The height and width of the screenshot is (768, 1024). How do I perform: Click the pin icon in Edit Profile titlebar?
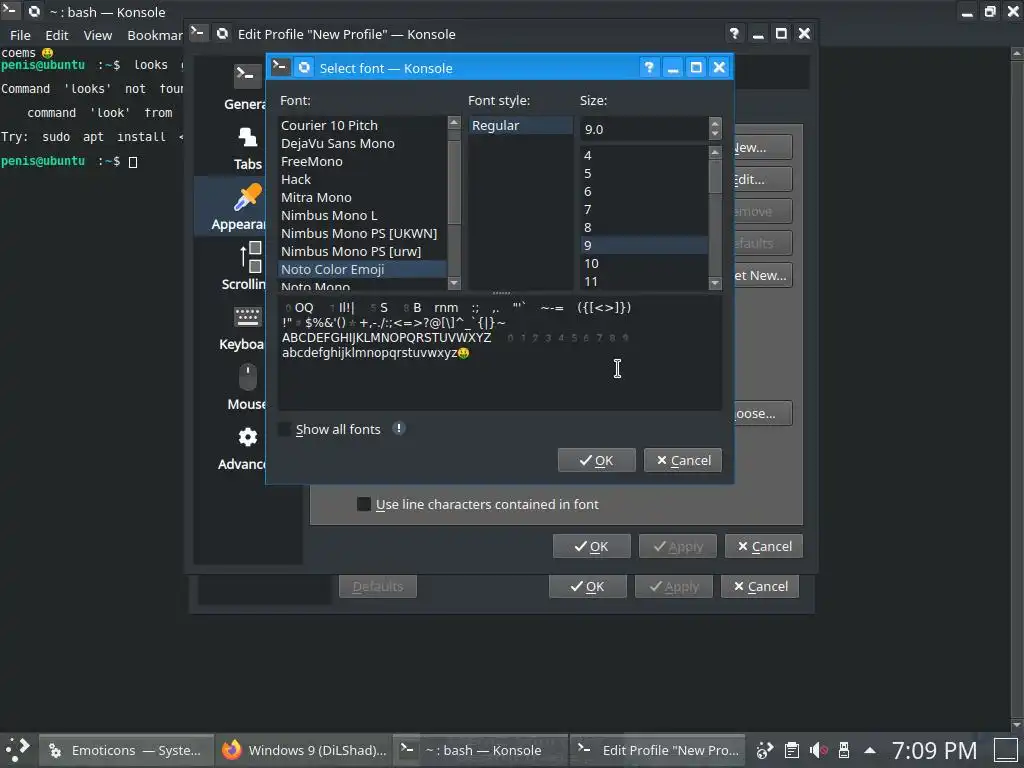[x=222, y=33]
